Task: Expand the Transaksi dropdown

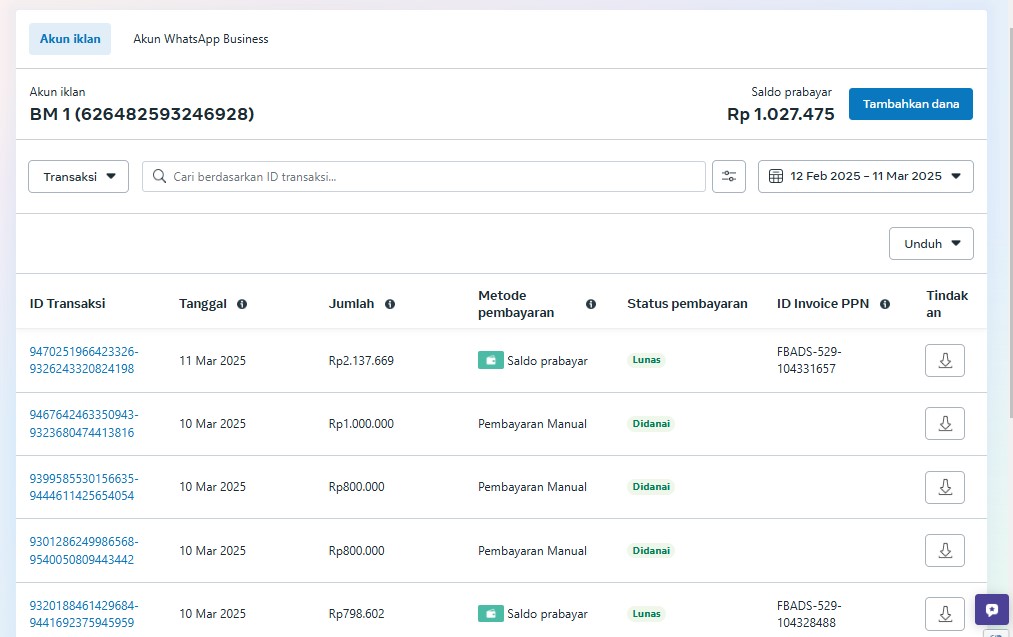Action: (79, 176)
